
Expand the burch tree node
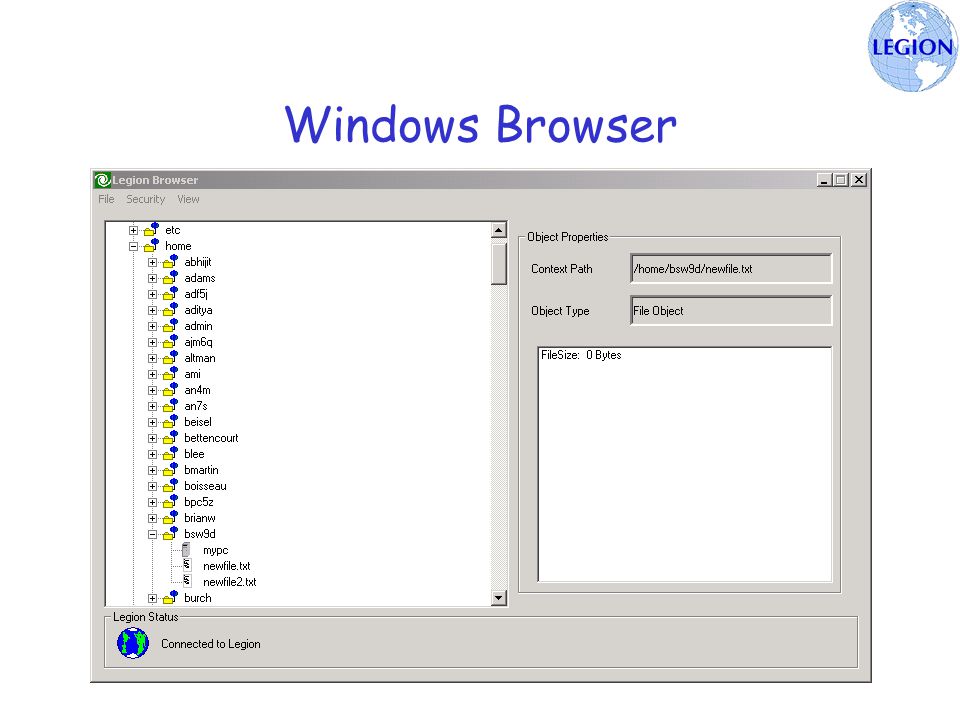pos(152,598)
